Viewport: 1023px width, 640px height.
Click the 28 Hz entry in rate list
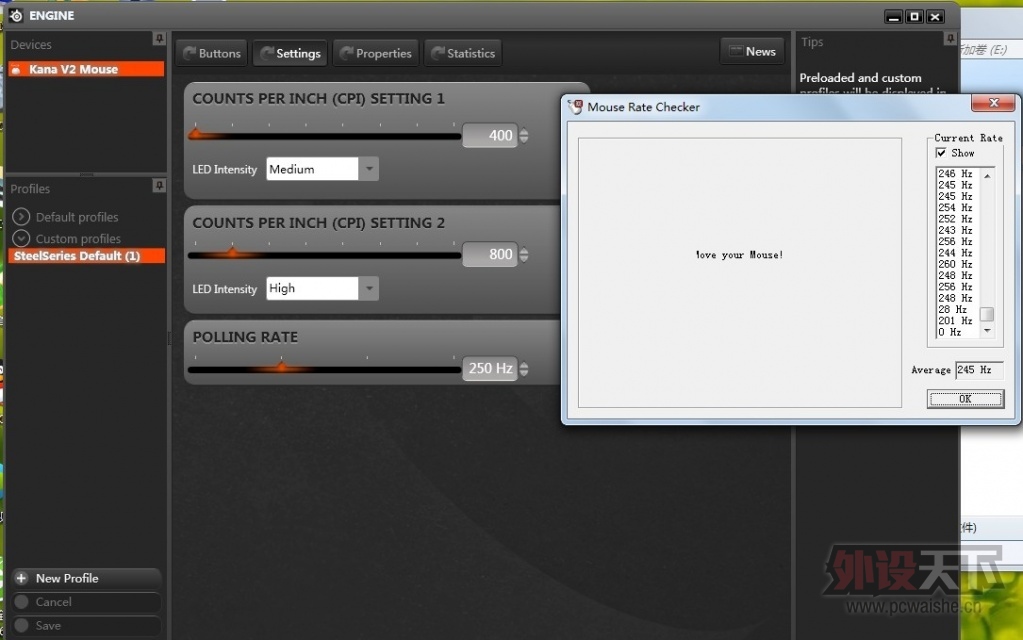[x=953, y=309]
